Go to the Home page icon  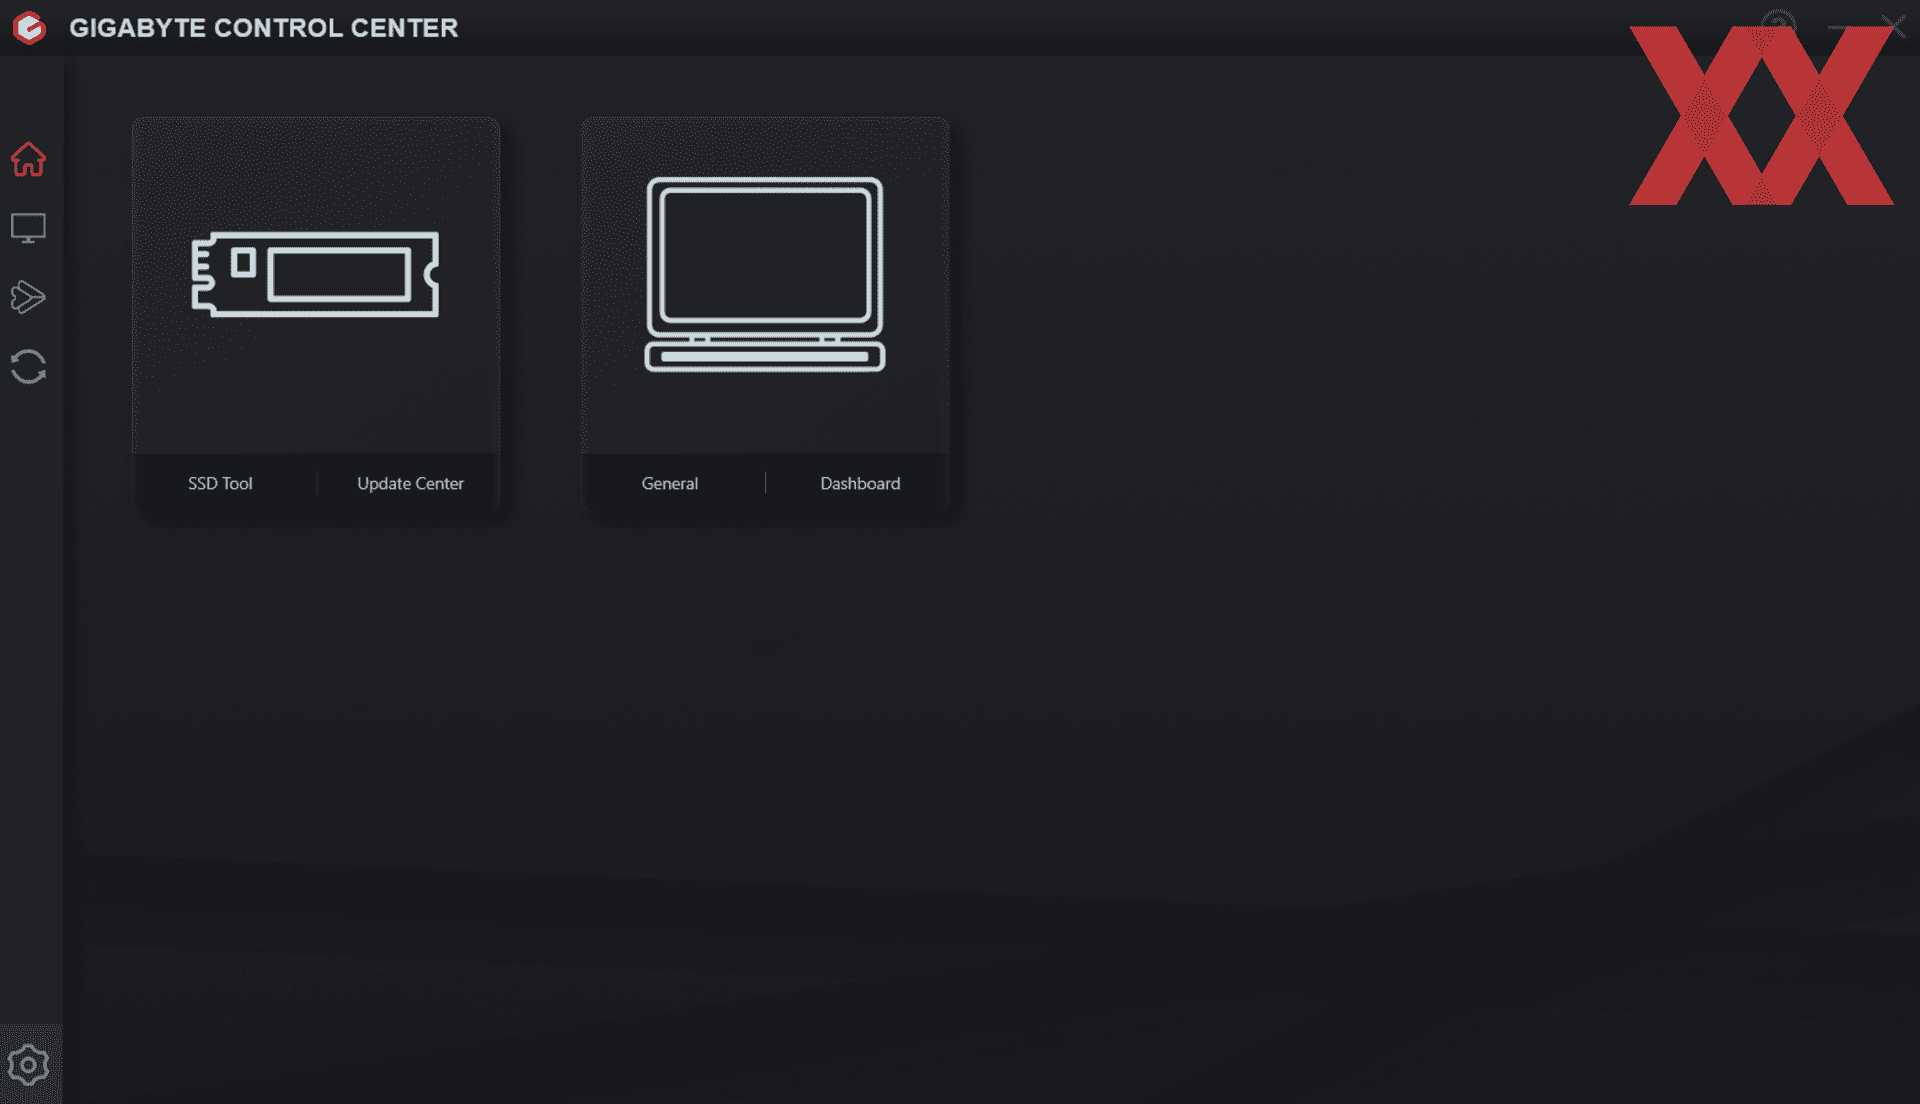point(28,159)
